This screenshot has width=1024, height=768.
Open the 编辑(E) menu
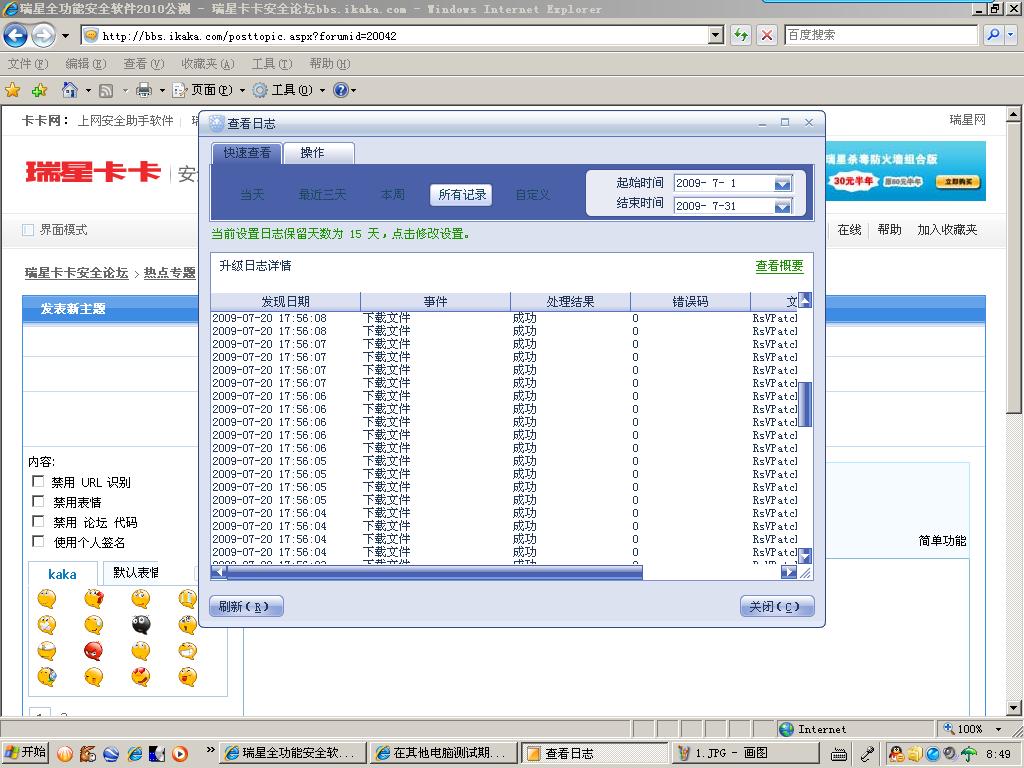86,63
